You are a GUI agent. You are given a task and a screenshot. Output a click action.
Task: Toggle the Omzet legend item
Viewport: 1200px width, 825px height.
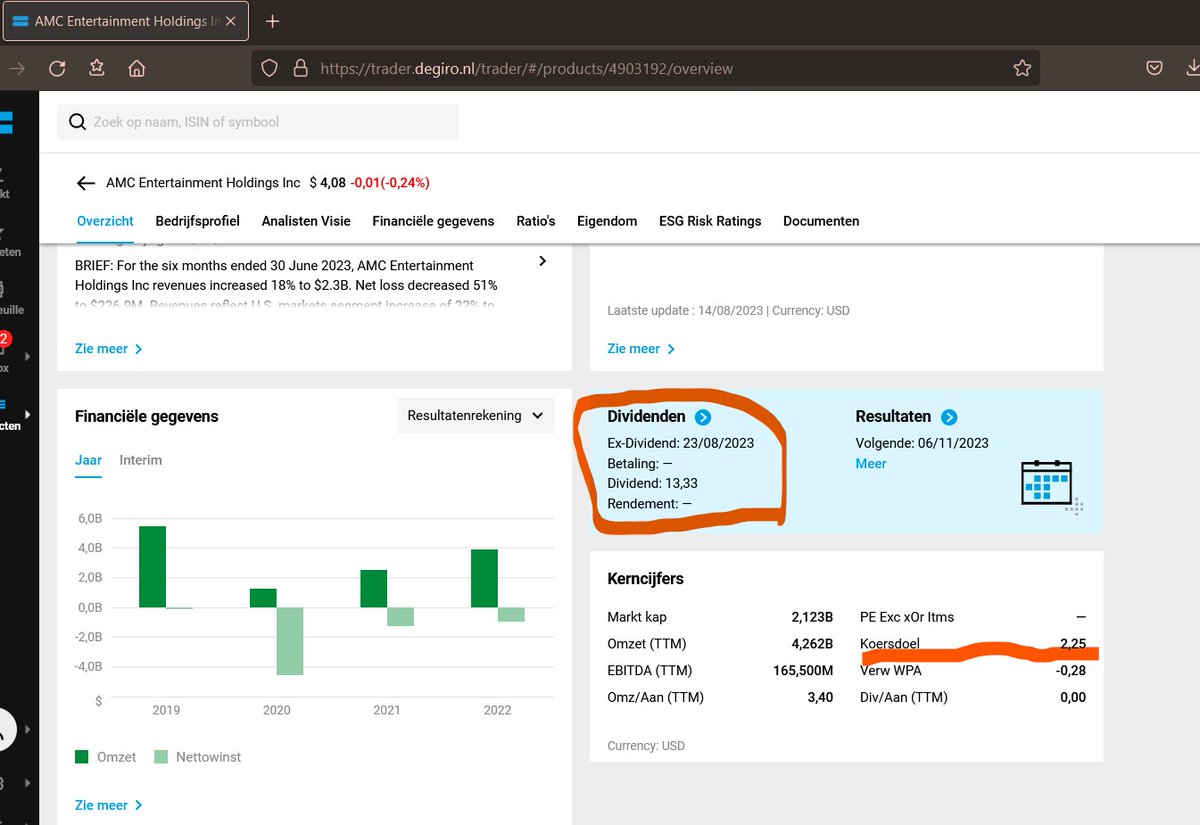[x=106, y=757]
